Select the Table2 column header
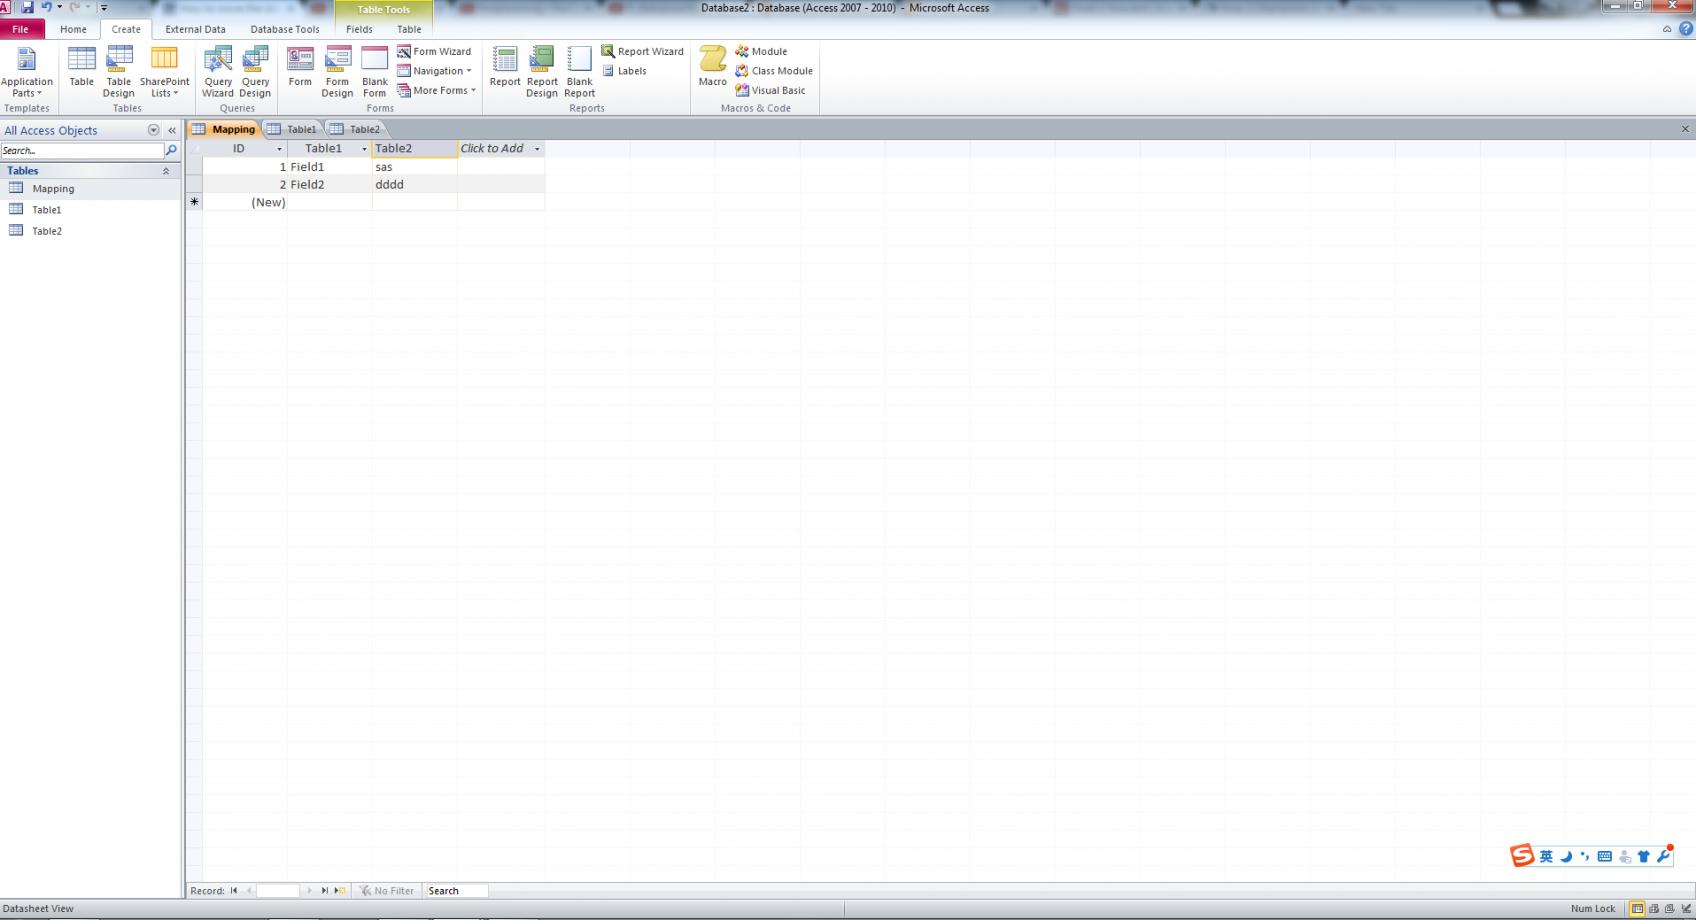The width and height of the screenshot is (1696, 920). click(414, 148)
